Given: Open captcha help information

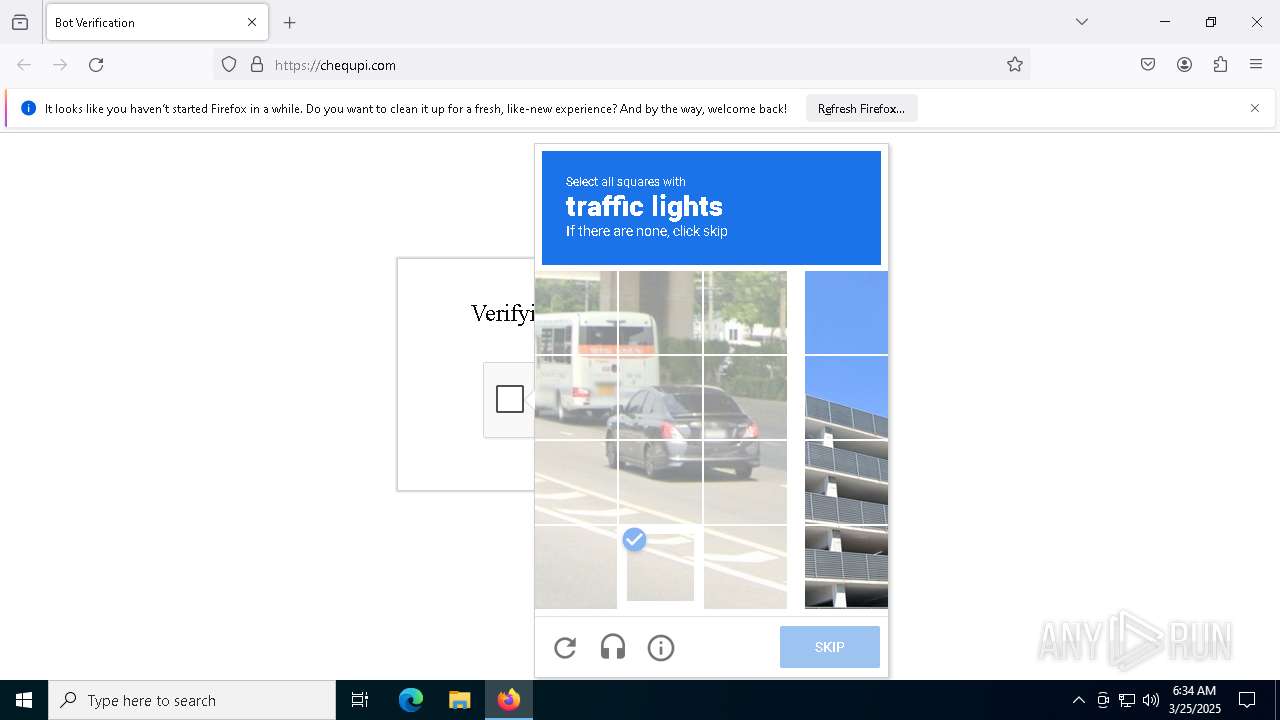Looking at the screenshot, I should [661, 648].
